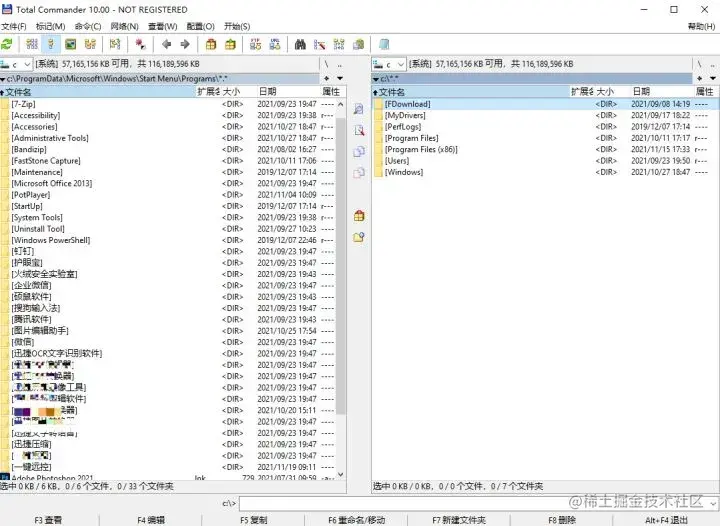720x526 pixels.
Task: Open the new URL connection icon
Action: pos(275,45)
